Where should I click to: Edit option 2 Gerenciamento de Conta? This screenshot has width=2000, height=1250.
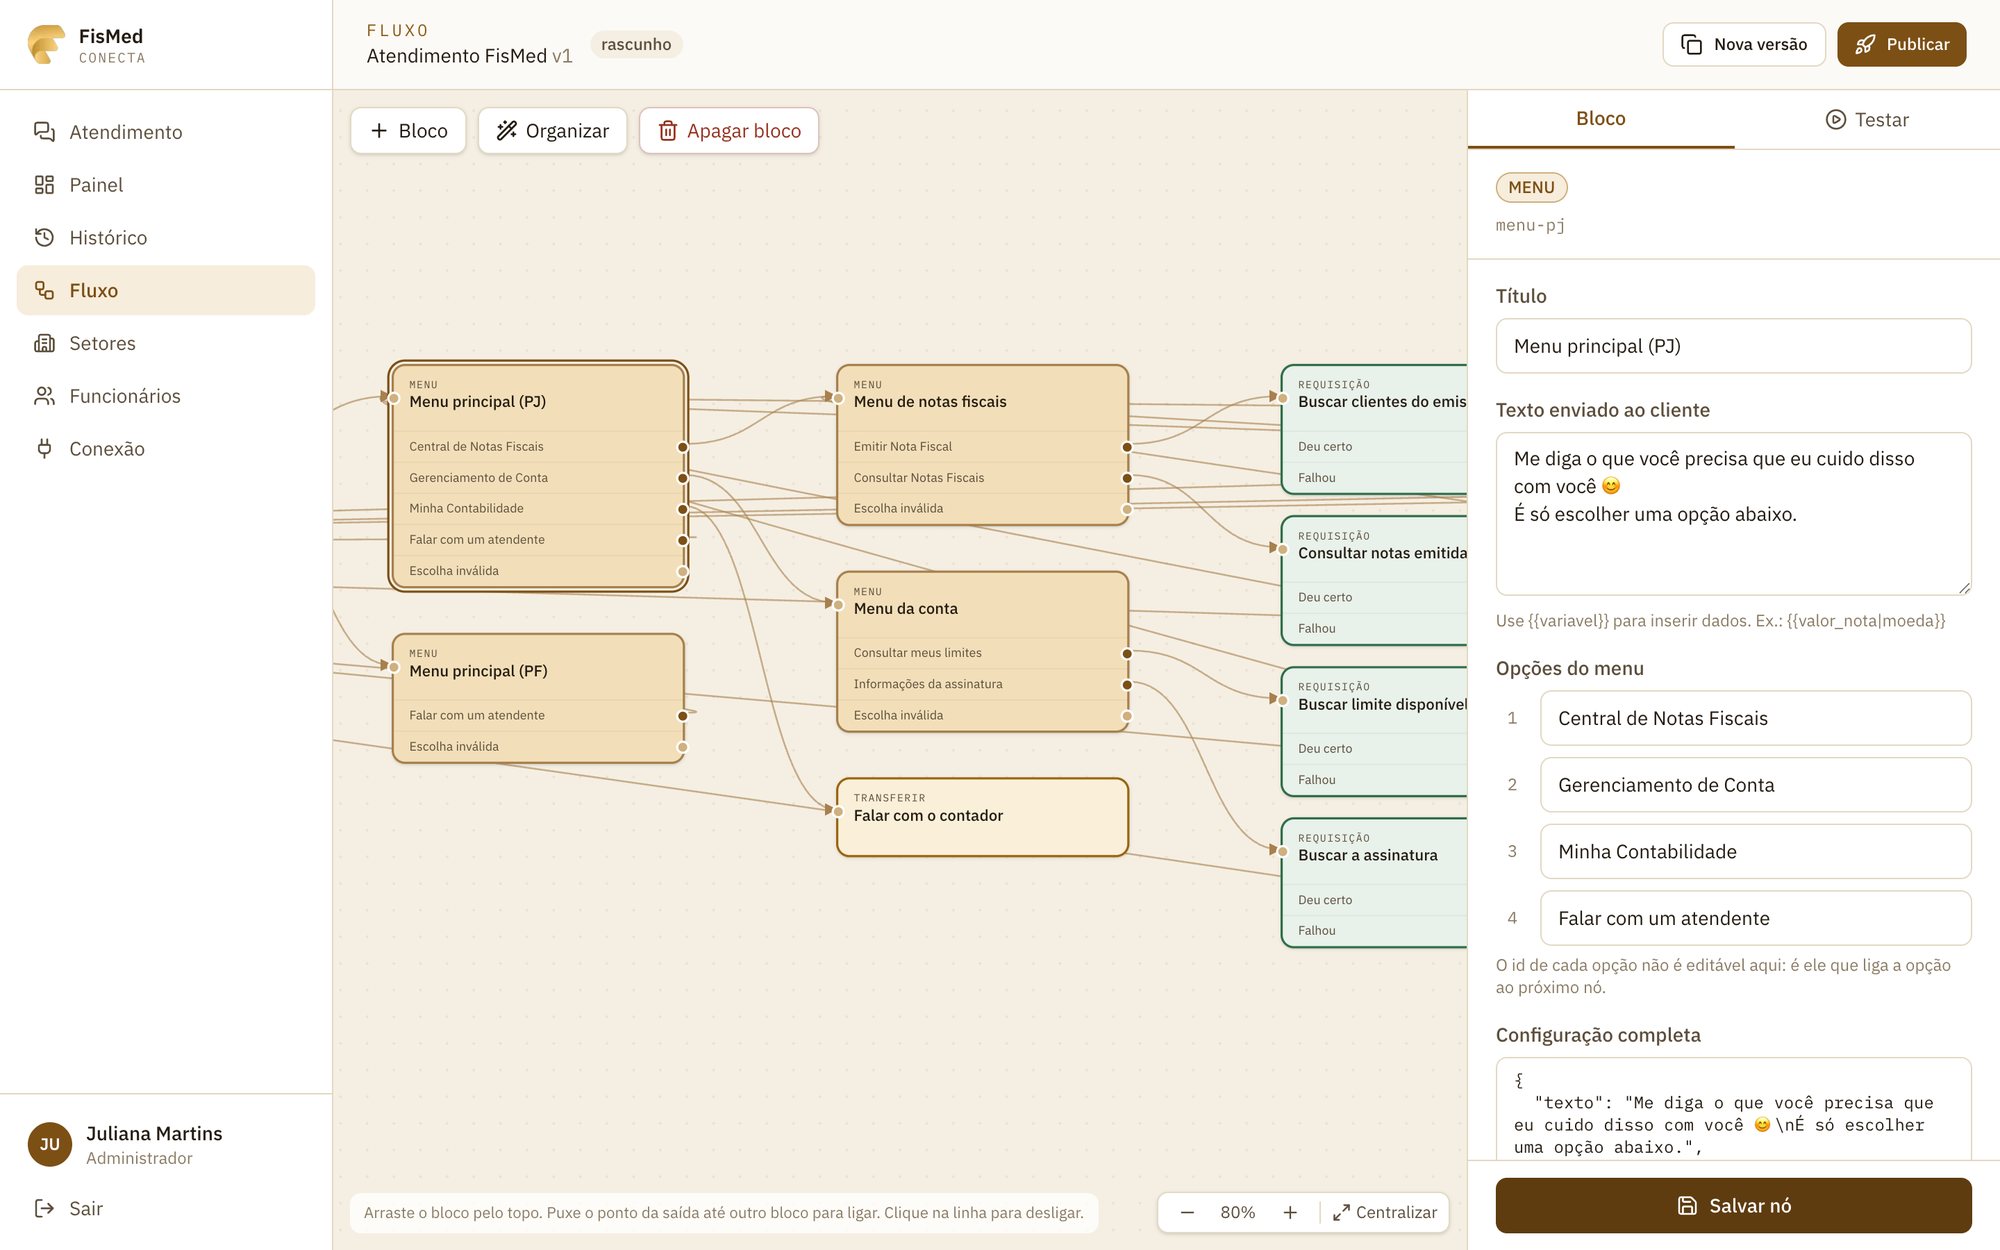1755,785
